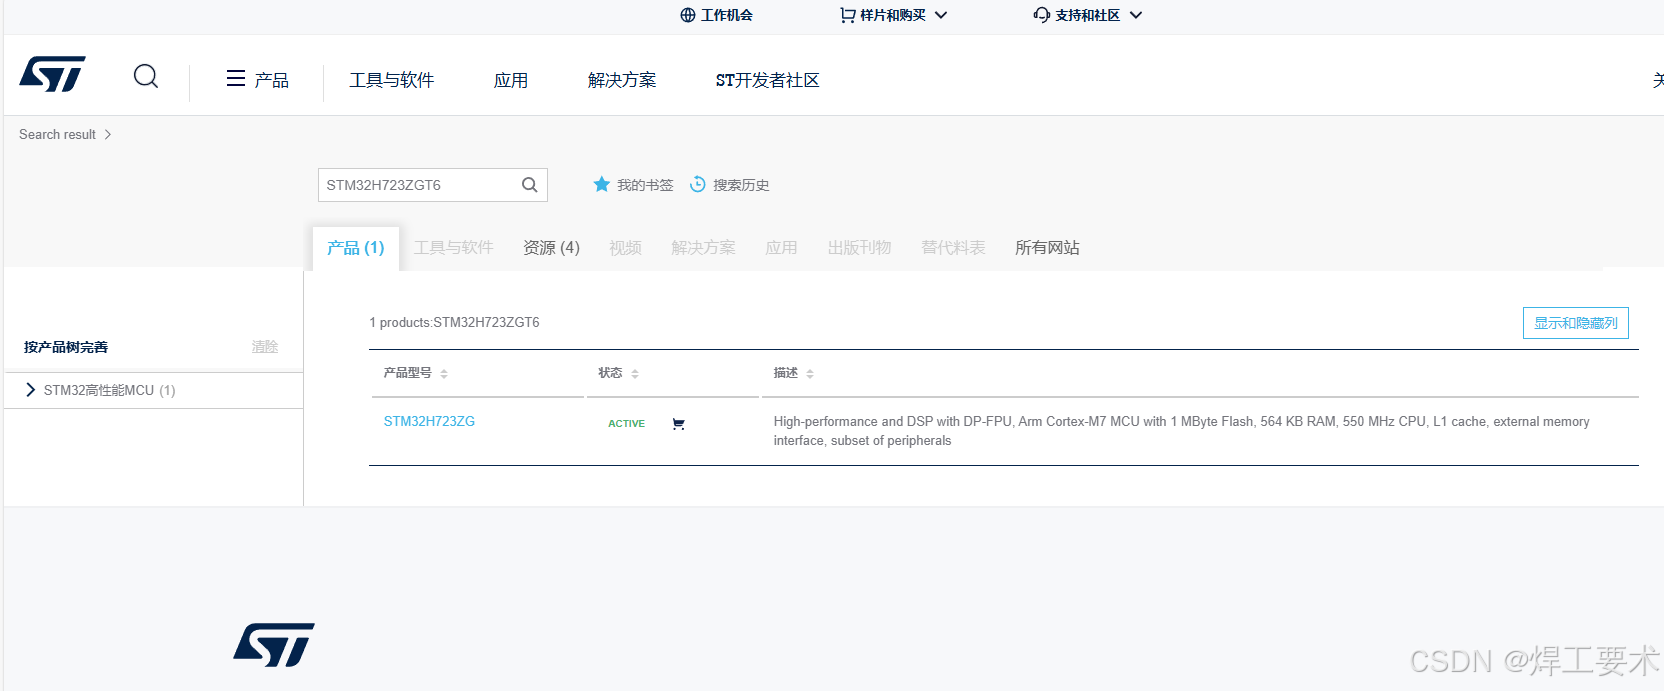Select the 解决方案 results tab
Viewport: 1664px width, 691px height.
[x=703, y=247]
